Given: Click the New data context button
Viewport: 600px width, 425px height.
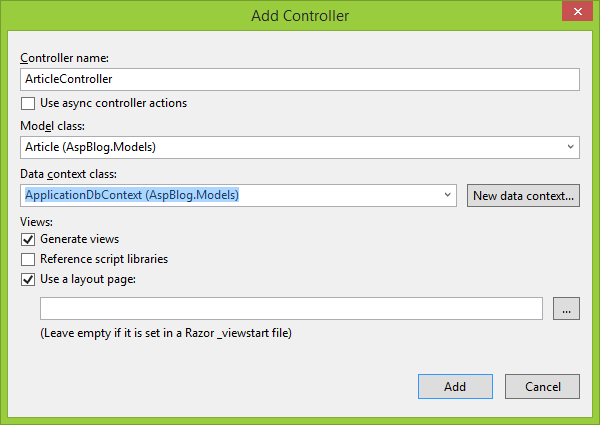Looking at the screenshot, I should [523, 195].
